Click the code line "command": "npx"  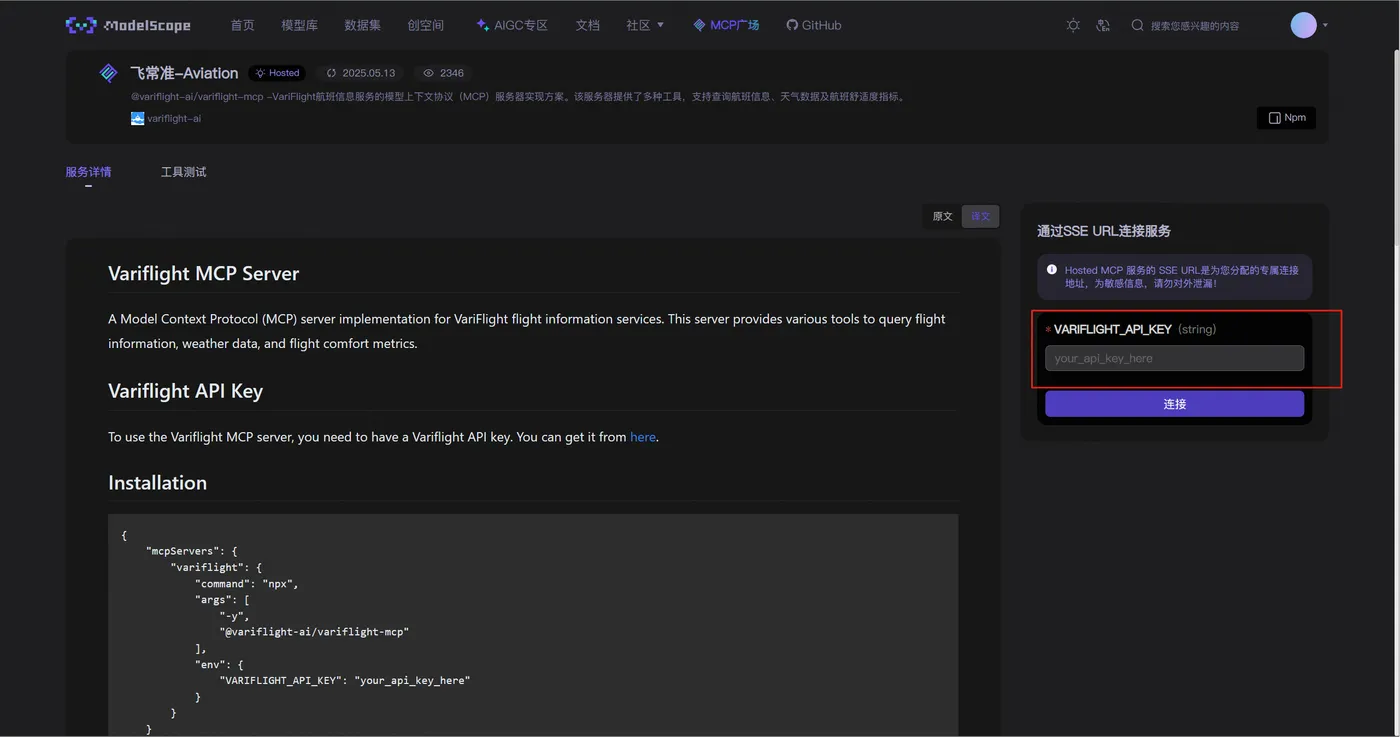[x=247, y=584]
